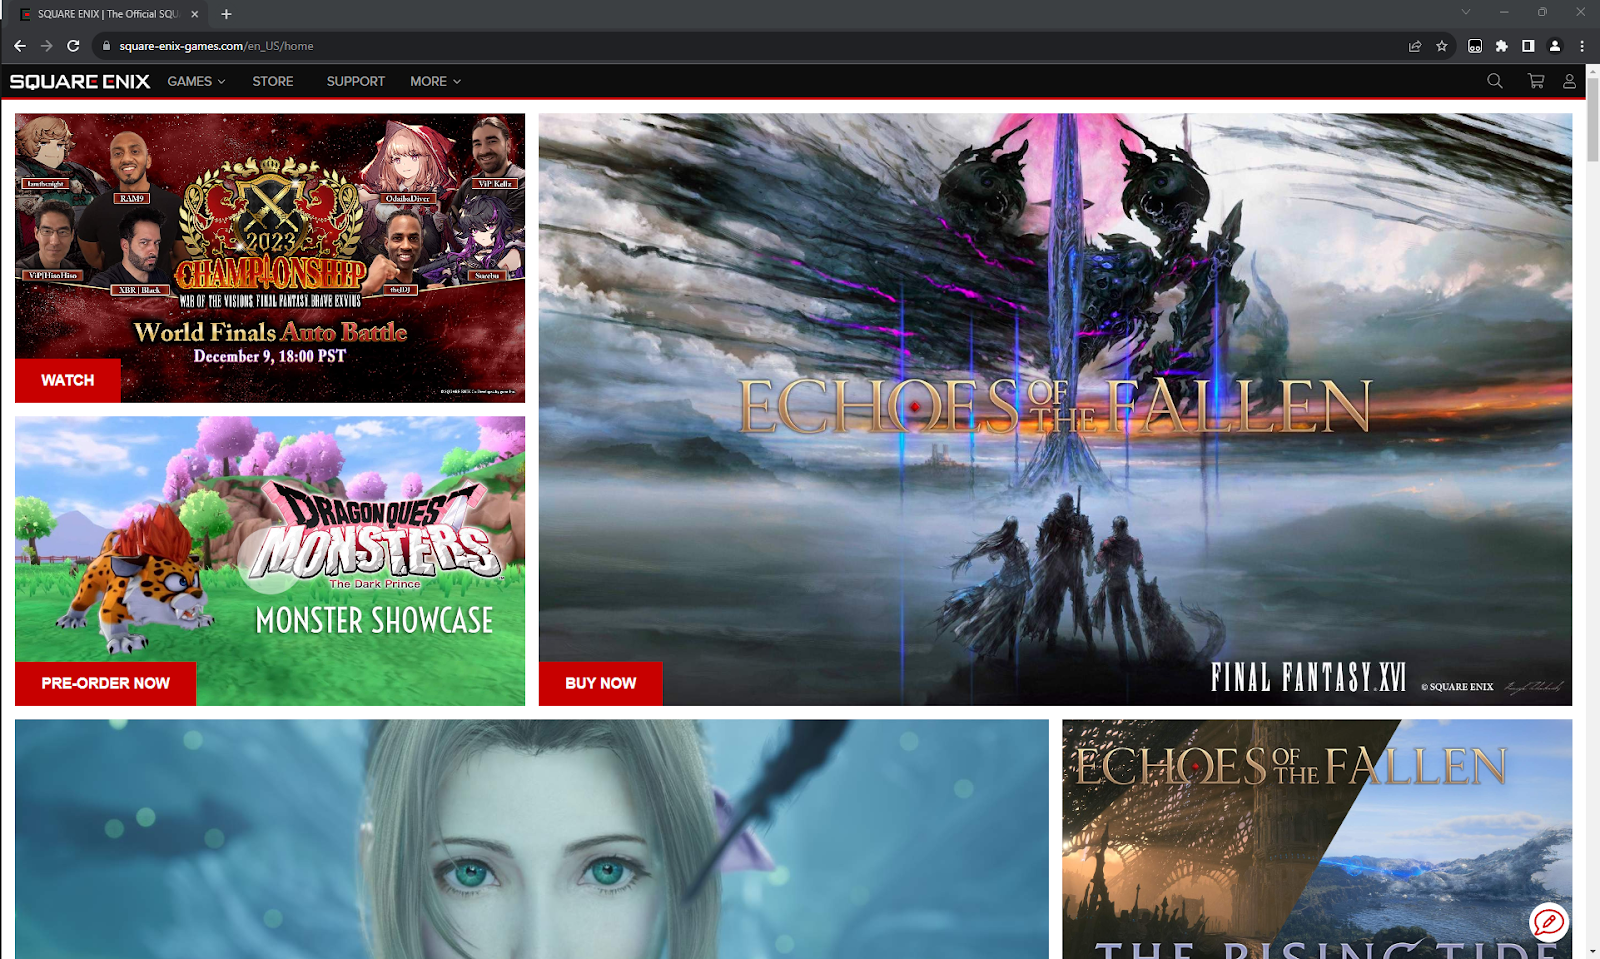Viewport: 1600px width, 959px height.
Task: Open a new browser tab with plus
Action: [226, 14]
